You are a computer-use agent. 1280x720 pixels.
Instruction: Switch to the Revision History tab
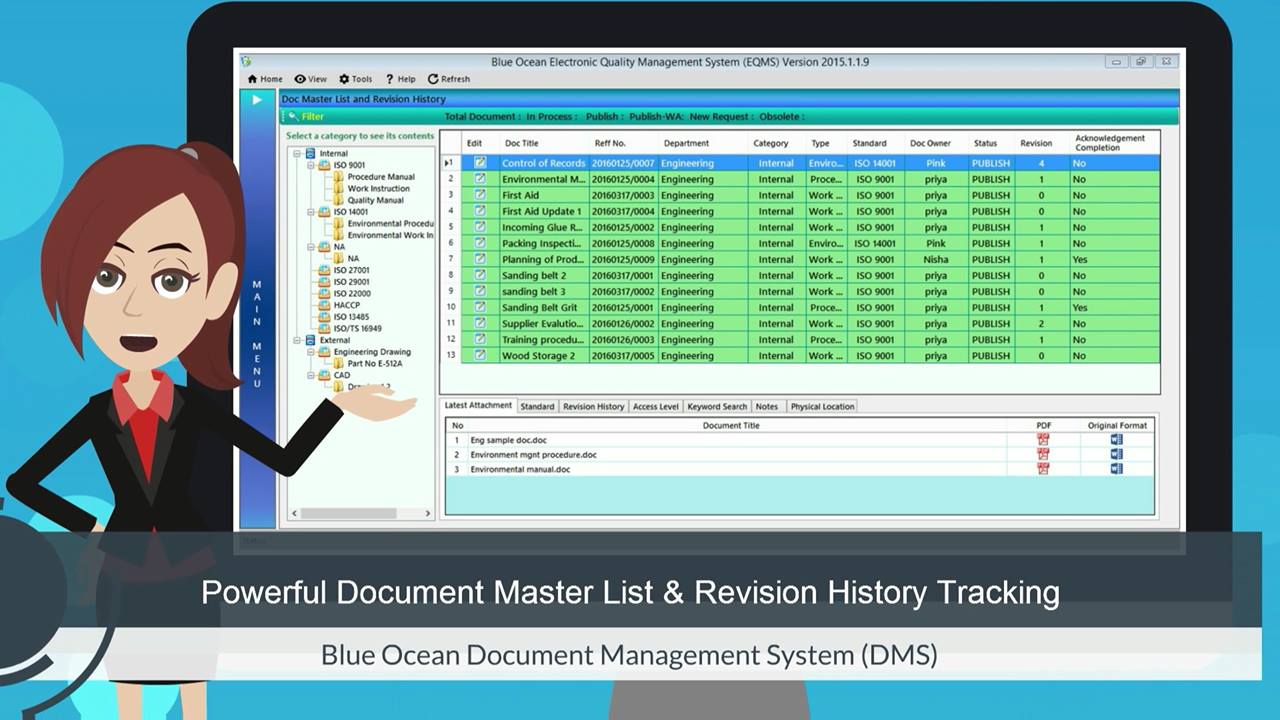[593, 407]
